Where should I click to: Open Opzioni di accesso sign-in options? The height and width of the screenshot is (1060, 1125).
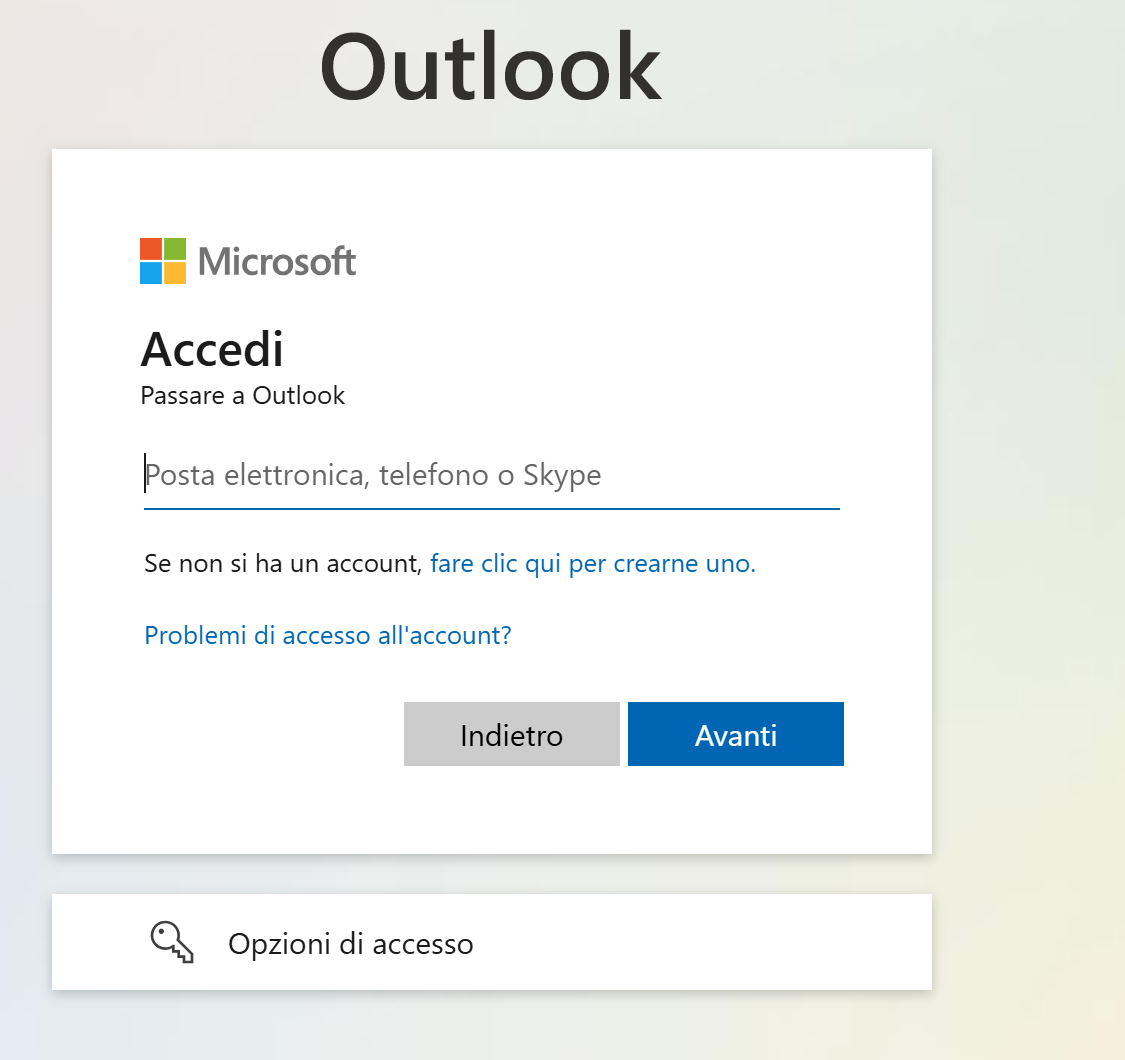tap(491, 942)
